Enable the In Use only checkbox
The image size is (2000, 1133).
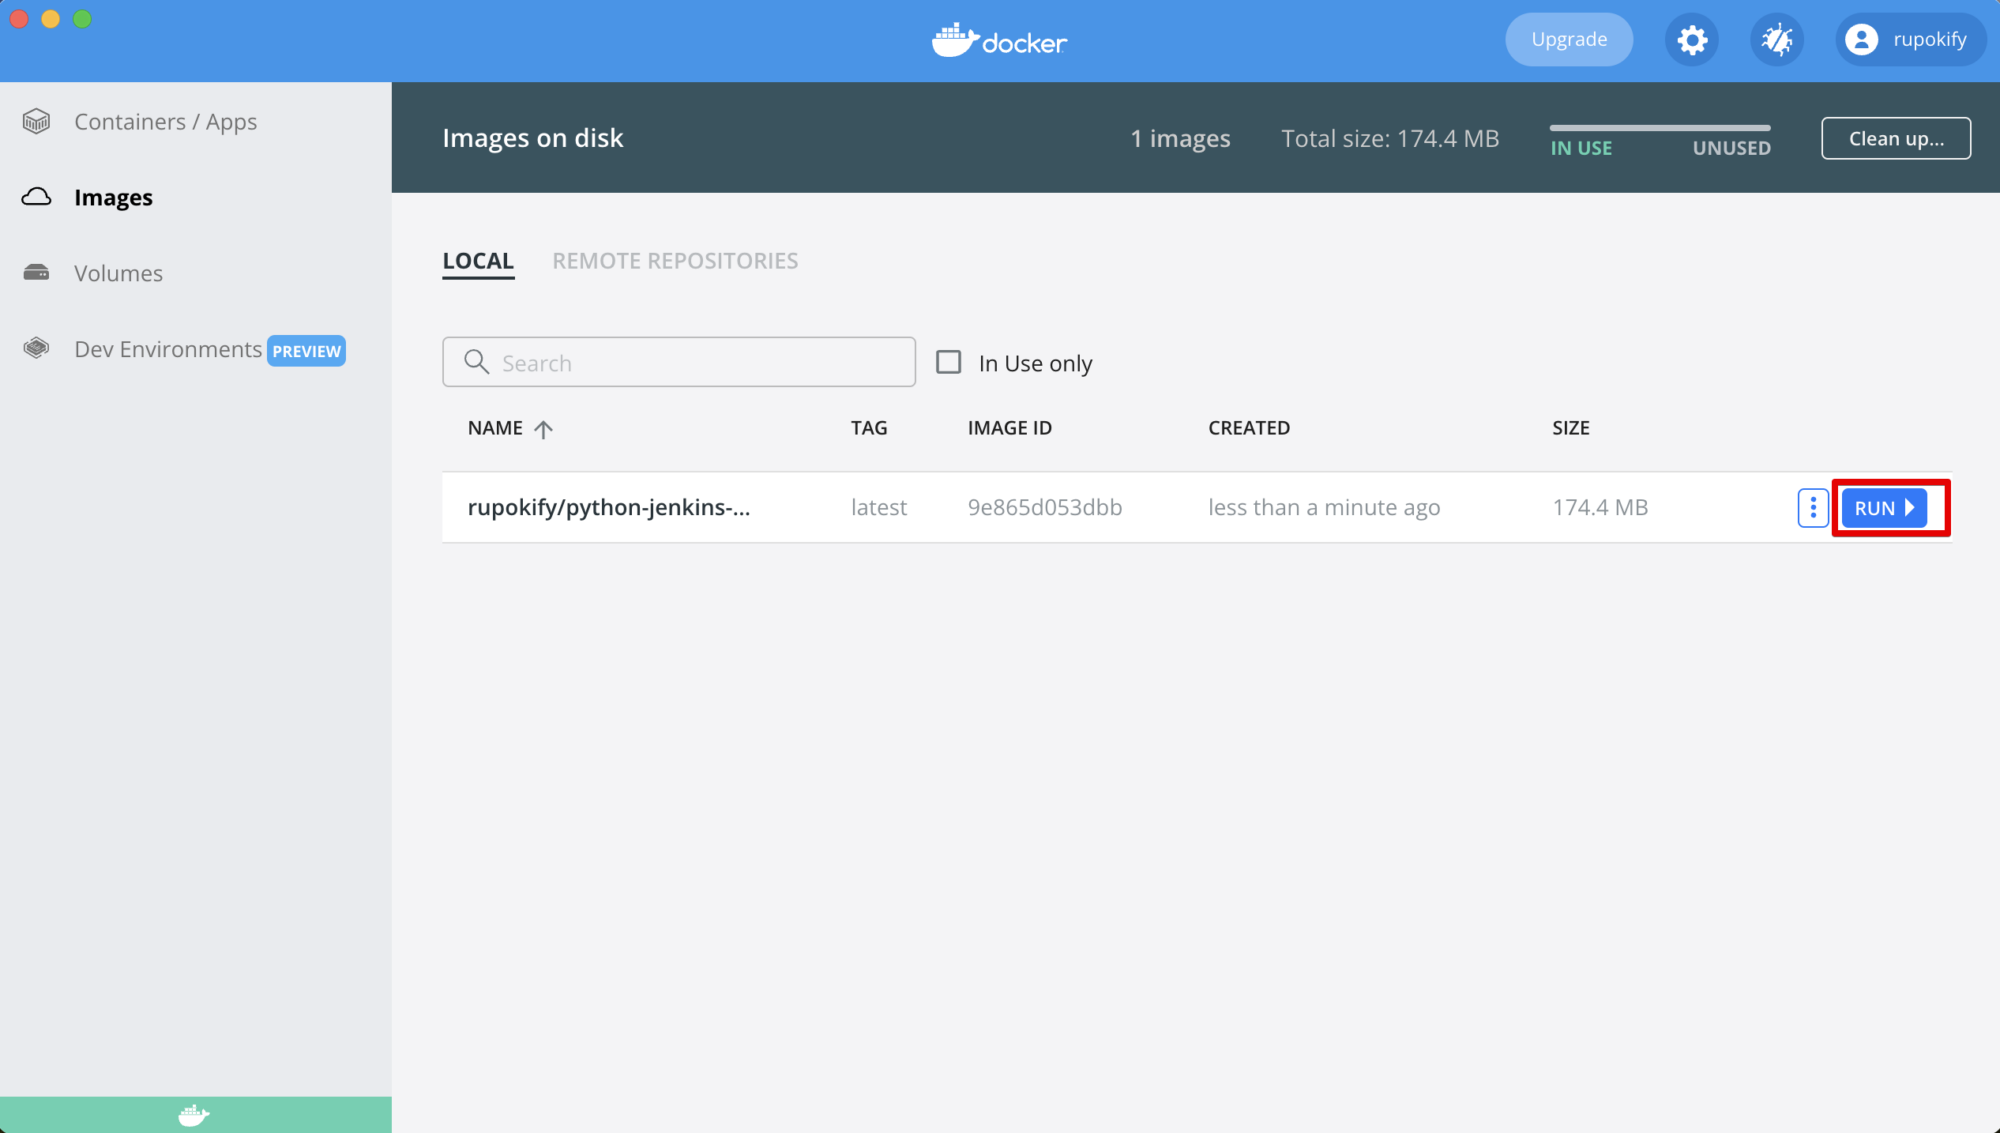pos(948,362)
